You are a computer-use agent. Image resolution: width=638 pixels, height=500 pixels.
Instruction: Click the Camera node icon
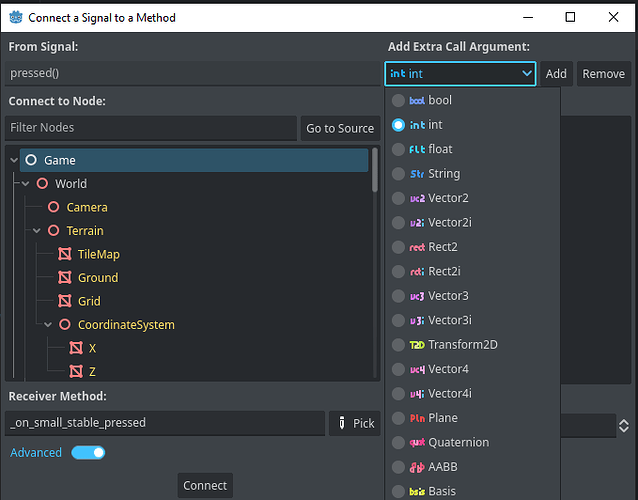(54, 207)
